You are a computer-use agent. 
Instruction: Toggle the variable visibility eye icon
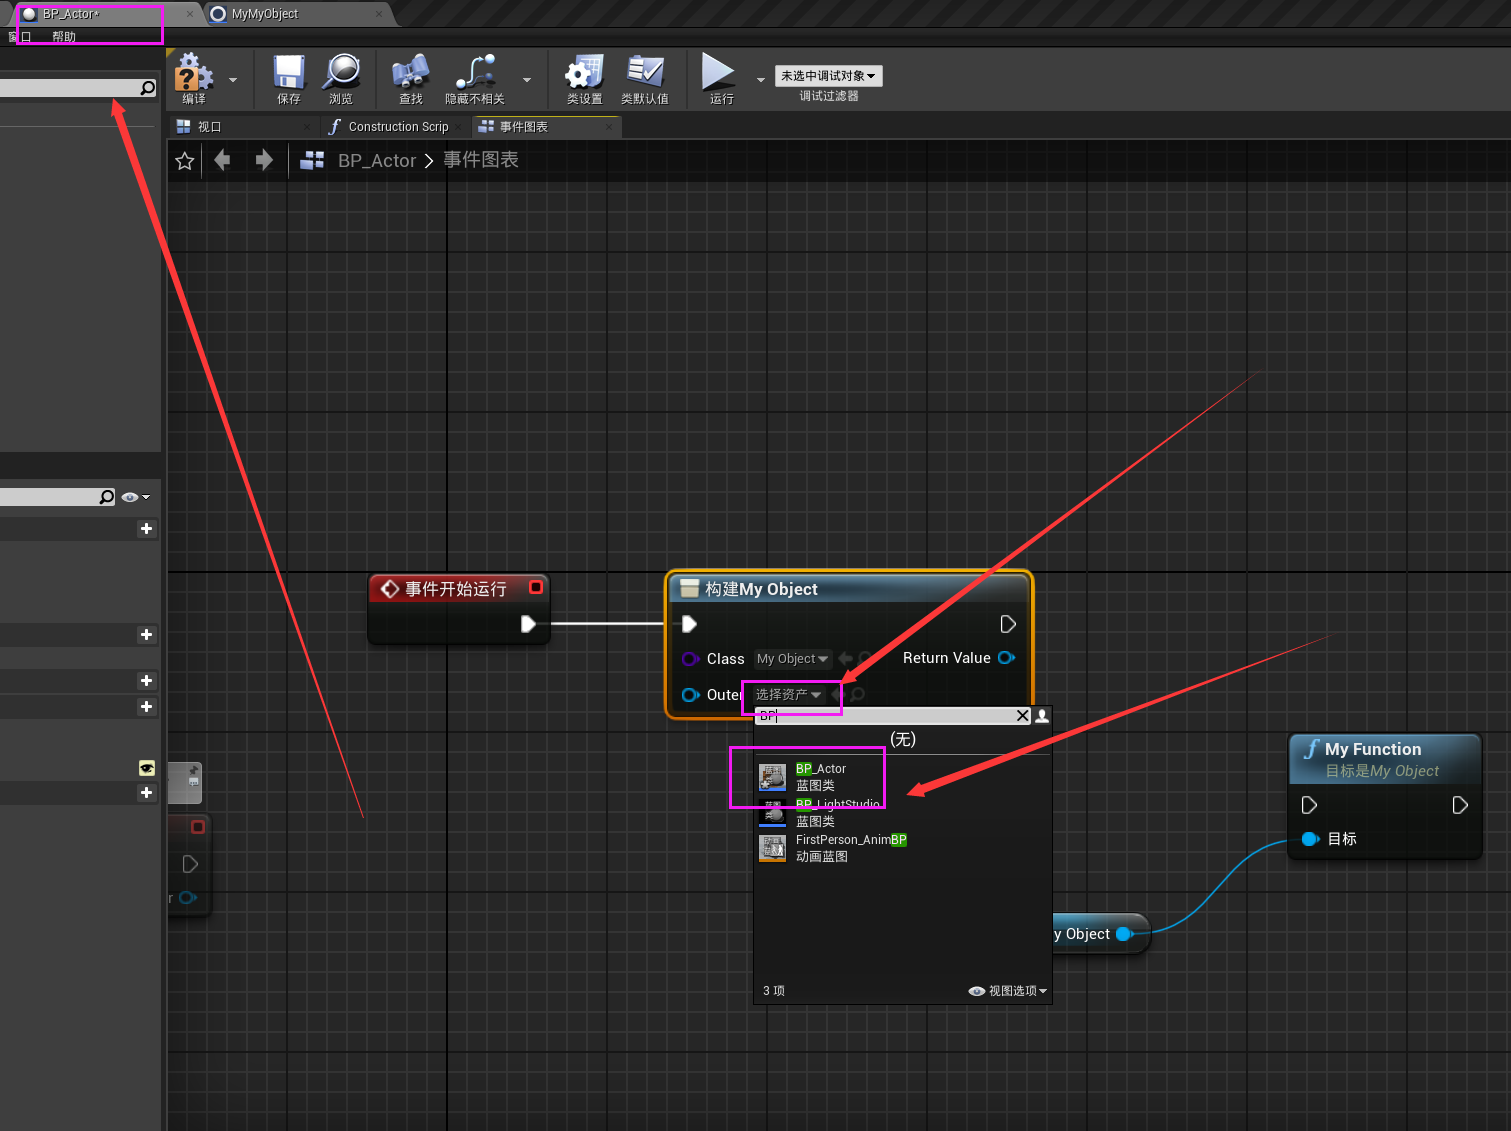tap(147, 768)
